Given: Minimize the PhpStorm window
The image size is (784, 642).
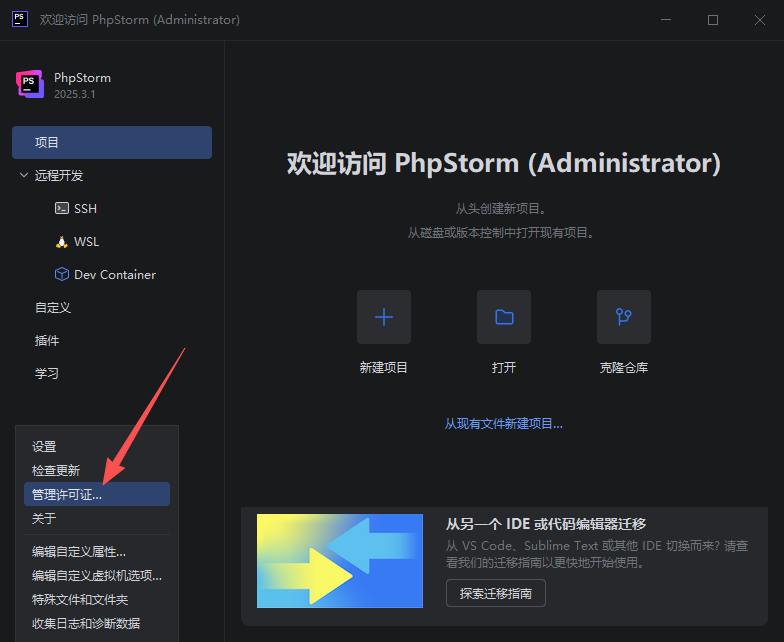Looking at the screenshot, I should tap(666, 20).
